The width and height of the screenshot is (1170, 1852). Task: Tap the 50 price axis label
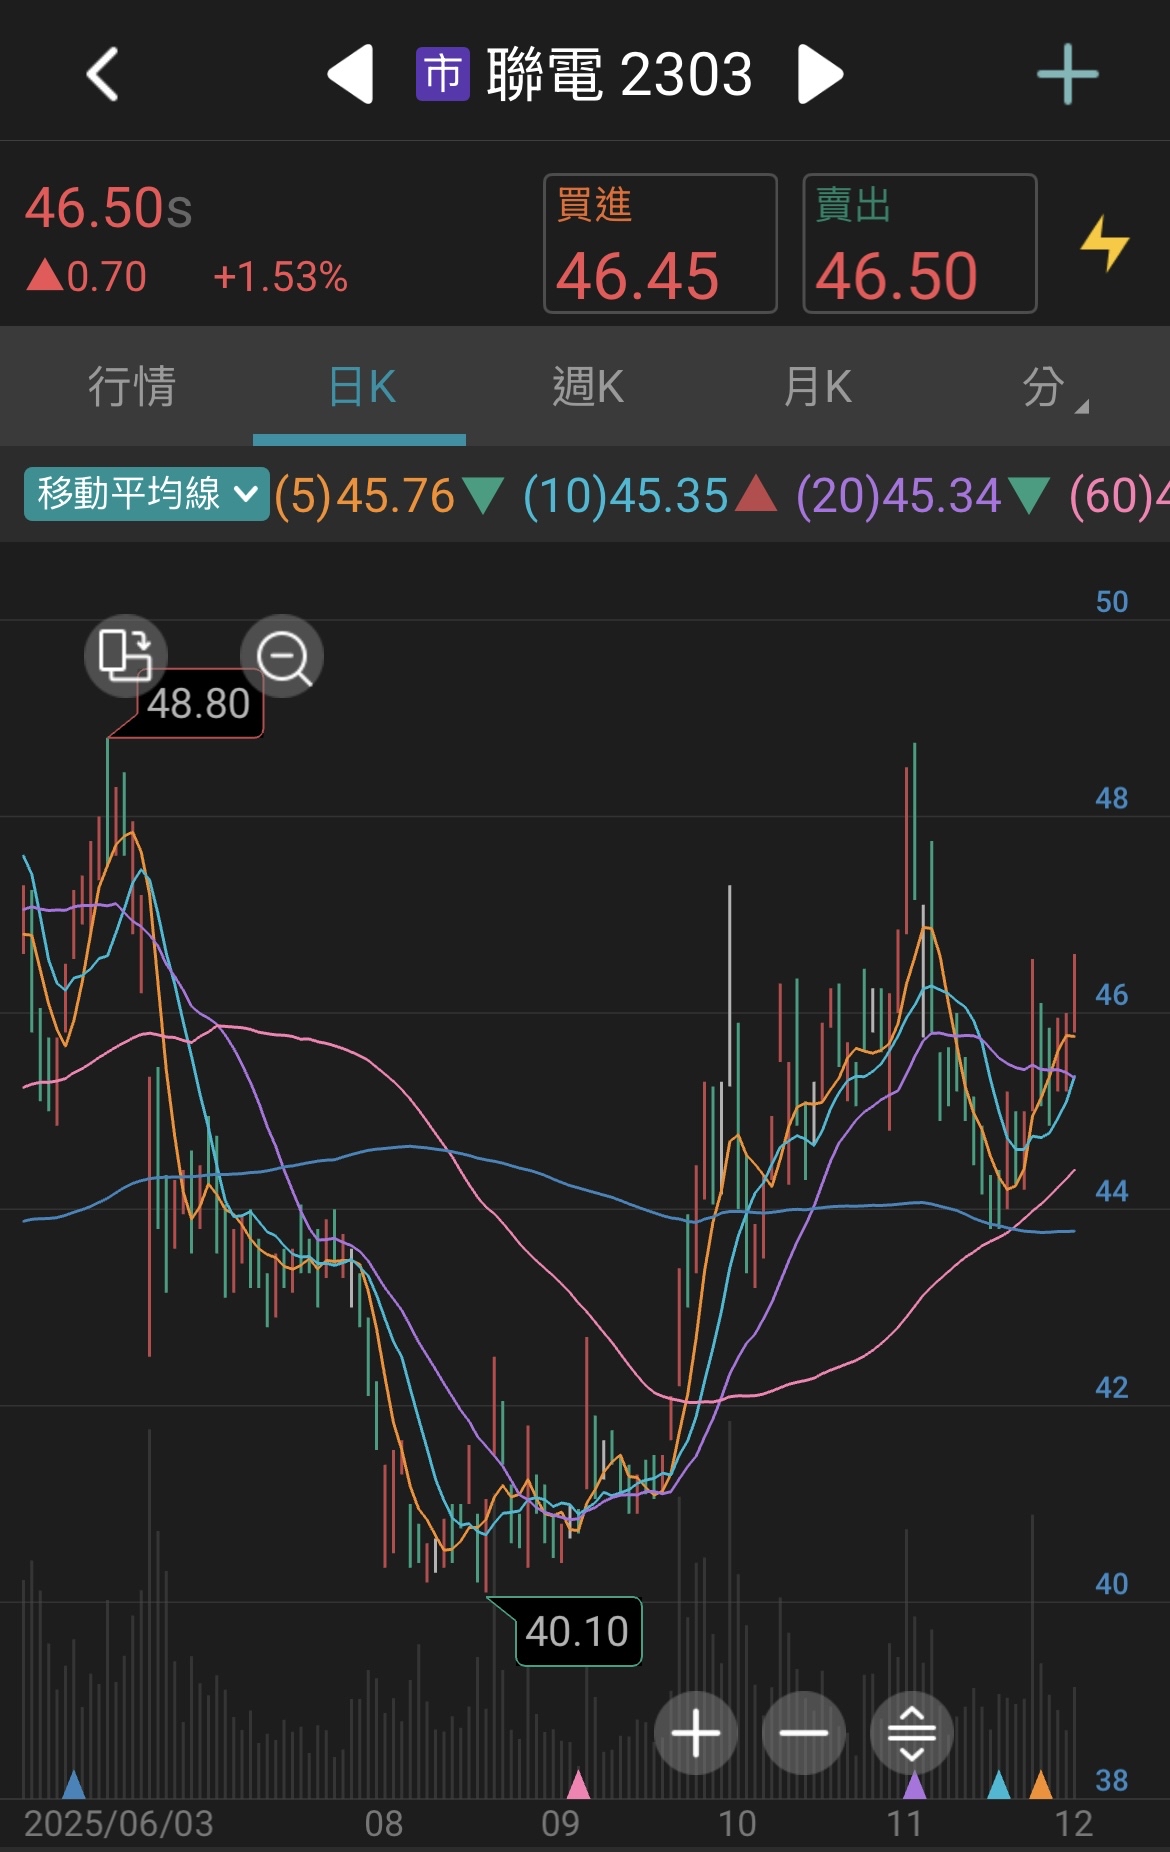(1111, 602)
